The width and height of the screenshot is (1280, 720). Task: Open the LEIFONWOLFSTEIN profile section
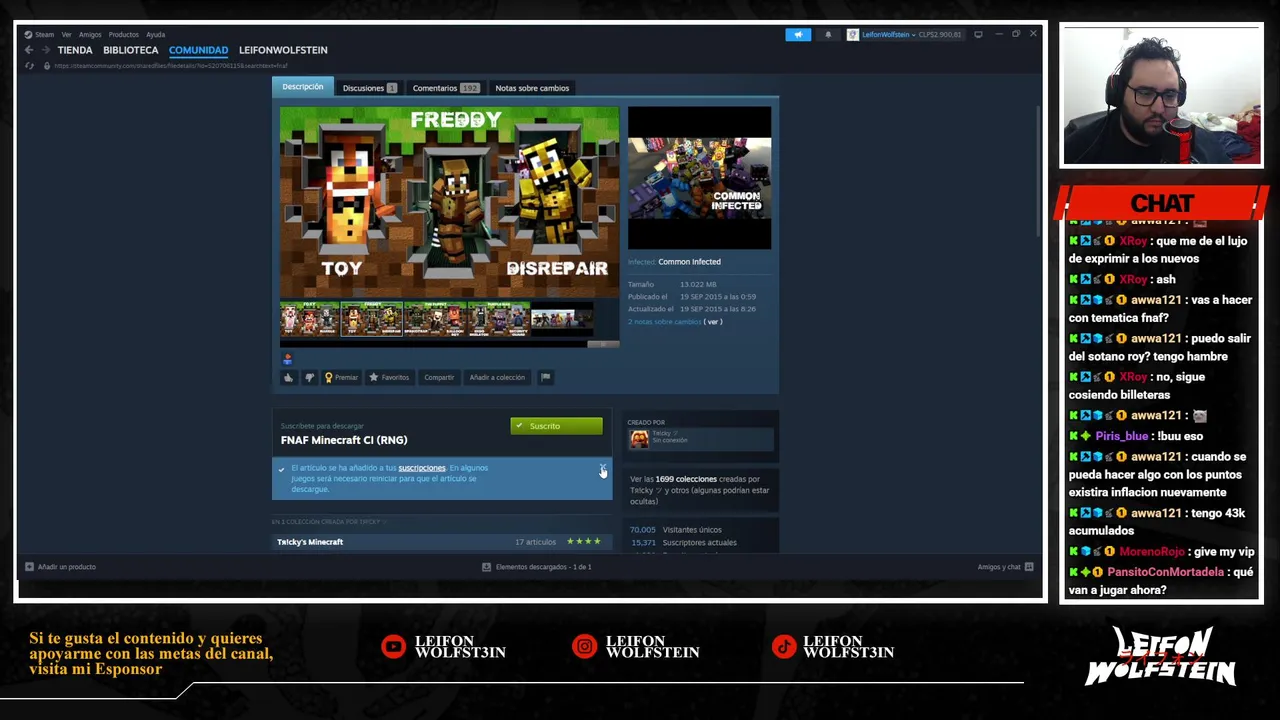283,50
